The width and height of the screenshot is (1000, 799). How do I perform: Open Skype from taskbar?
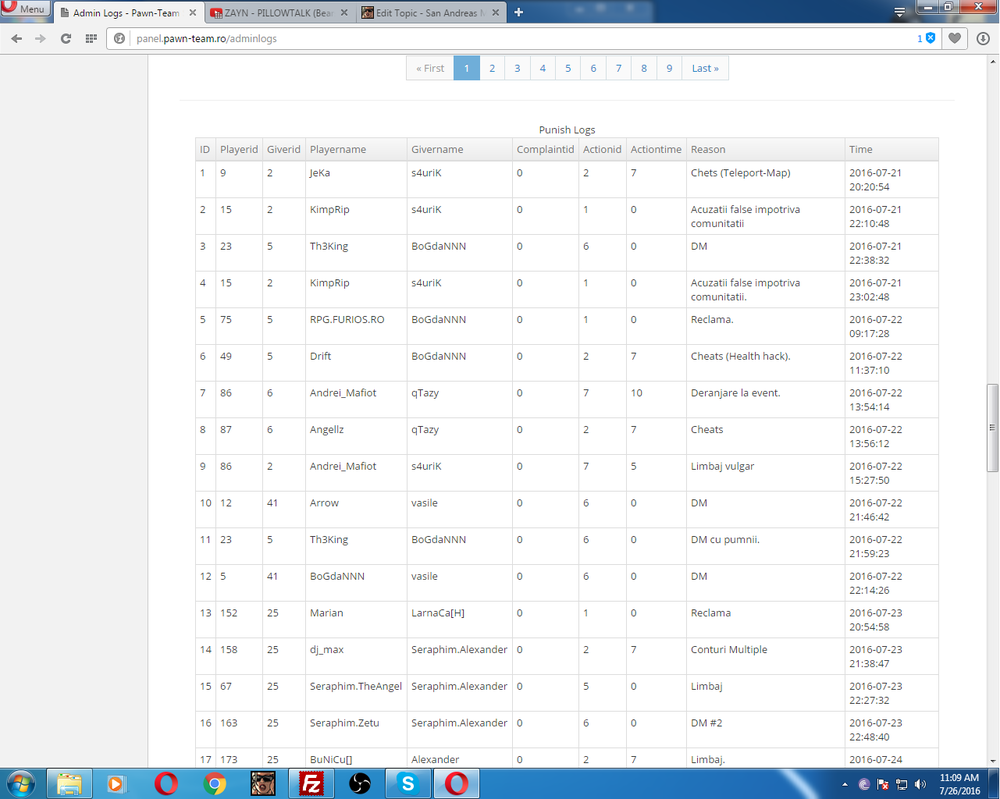pyautogui.click(x=408, y=783)
